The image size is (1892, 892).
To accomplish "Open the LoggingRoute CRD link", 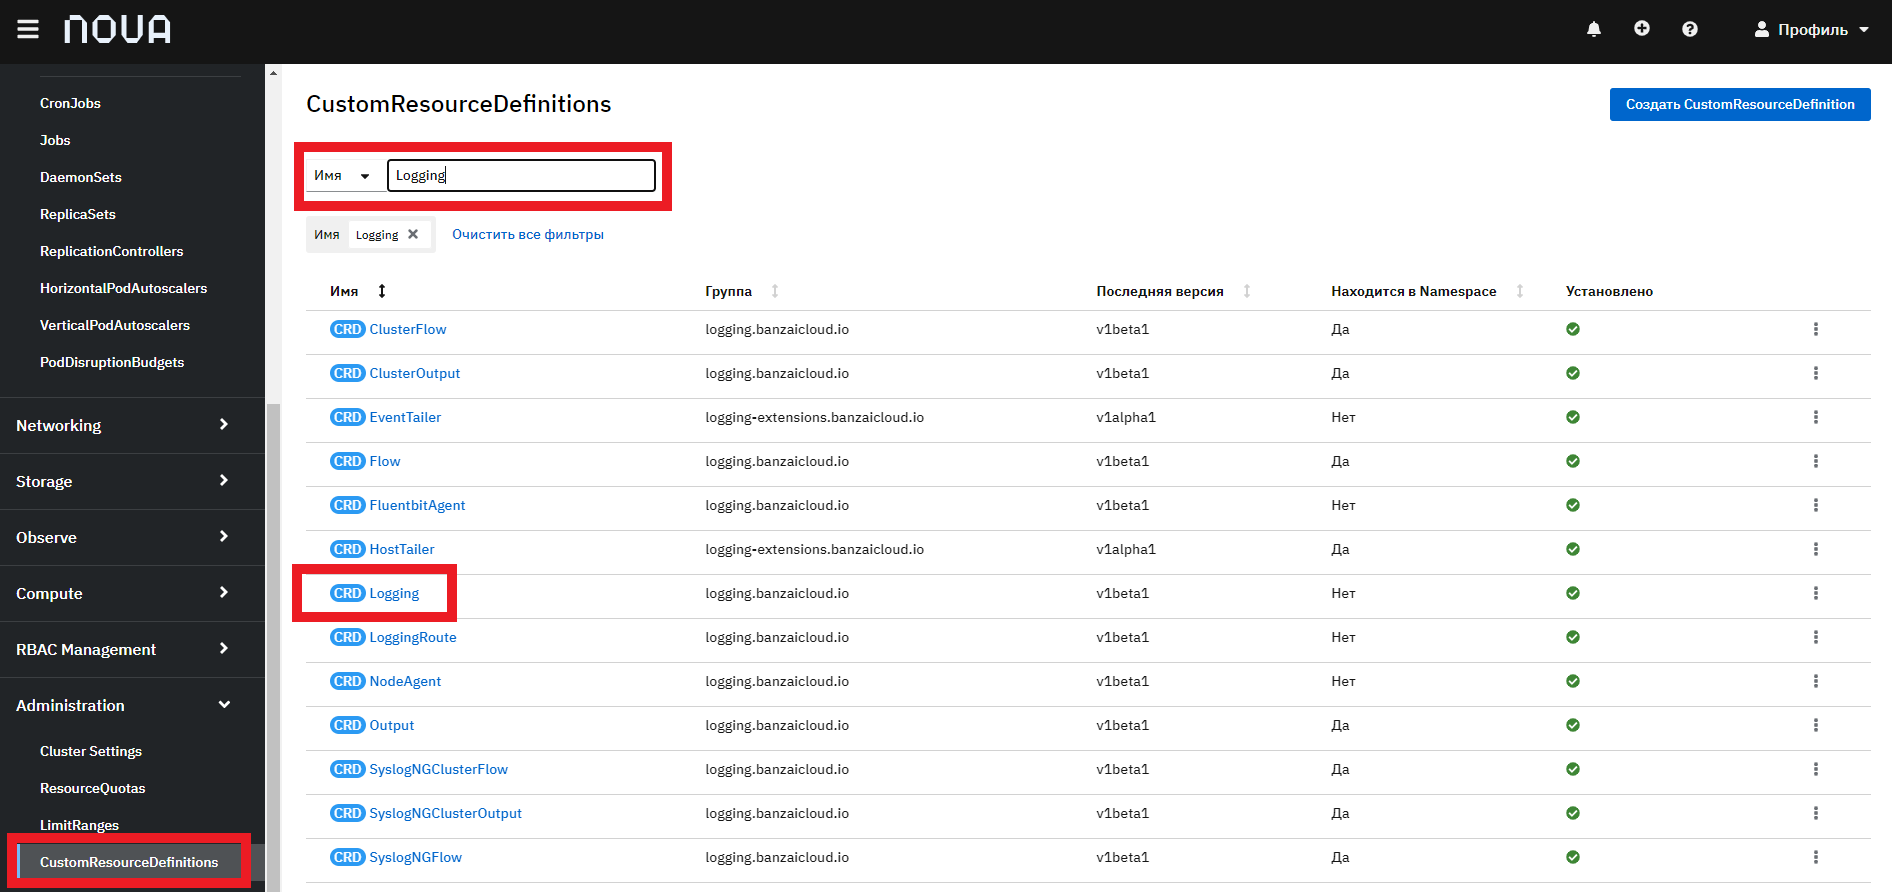I will (413, 637).
